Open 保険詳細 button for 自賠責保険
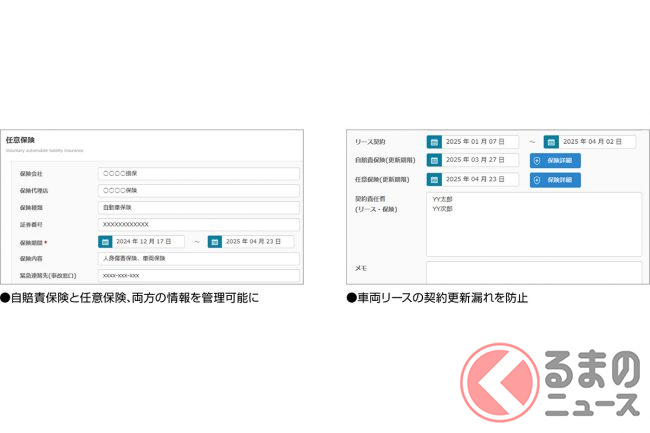The height and width of the screenshot is (433, 650). (x=555, y=160)
